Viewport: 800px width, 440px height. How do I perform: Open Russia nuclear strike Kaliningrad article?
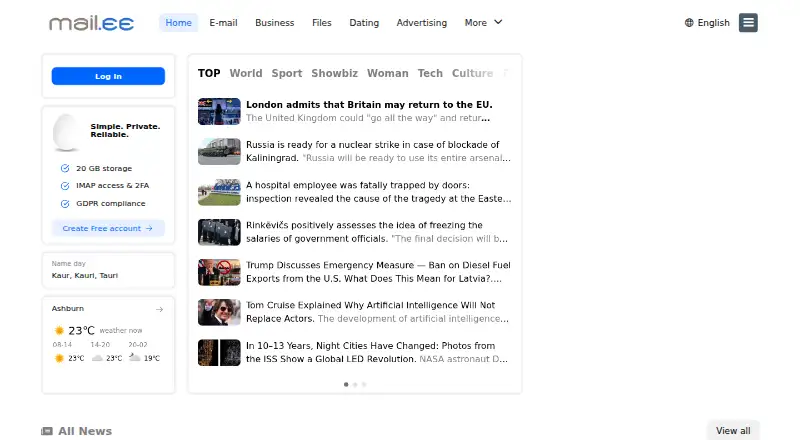click(x=379, y=151)
